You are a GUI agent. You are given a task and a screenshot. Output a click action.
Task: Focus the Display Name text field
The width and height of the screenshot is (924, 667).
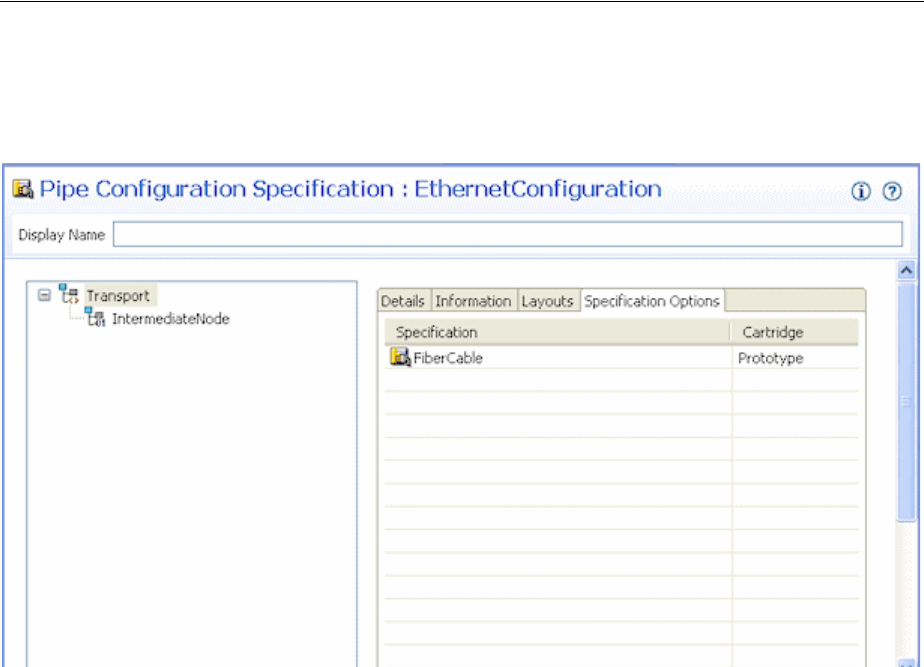507,235
